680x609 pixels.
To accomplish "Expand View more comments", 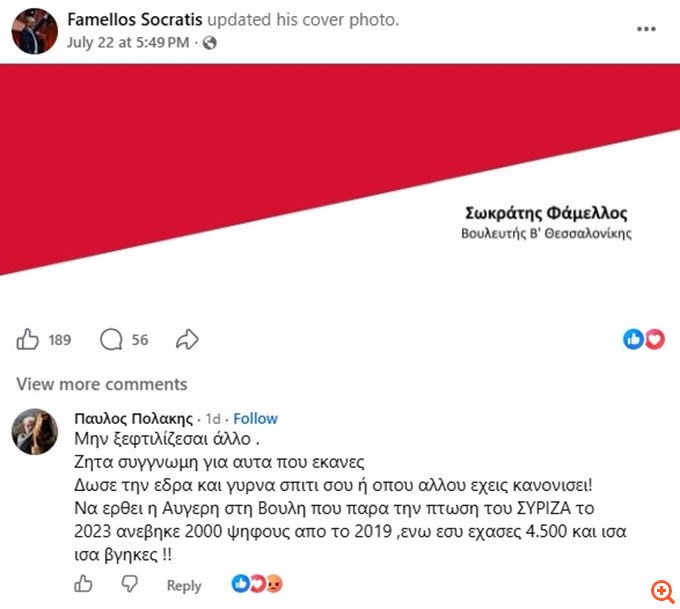I will [102, 384].
